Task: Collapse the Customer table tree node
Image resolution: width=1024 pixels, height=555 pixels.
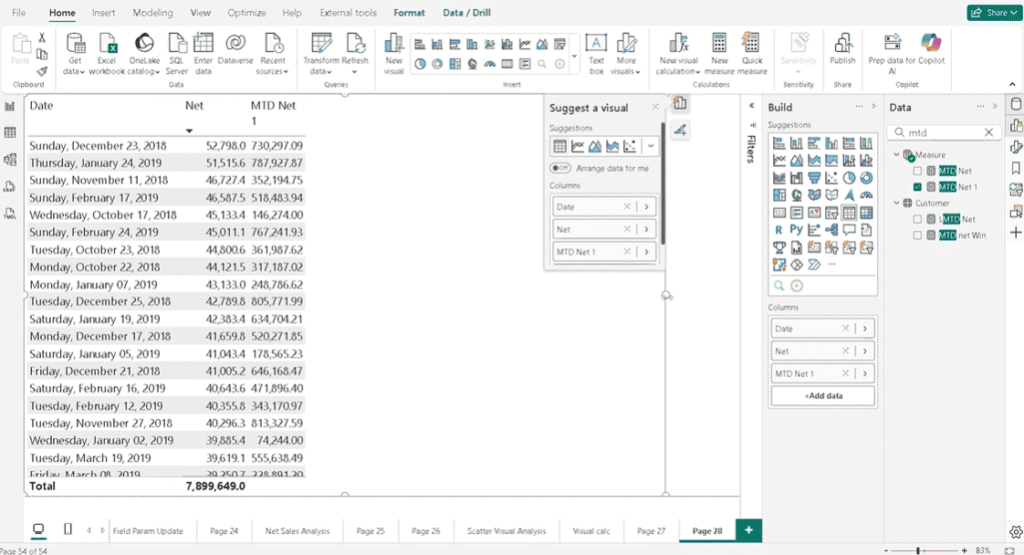Action: [897, 203]
